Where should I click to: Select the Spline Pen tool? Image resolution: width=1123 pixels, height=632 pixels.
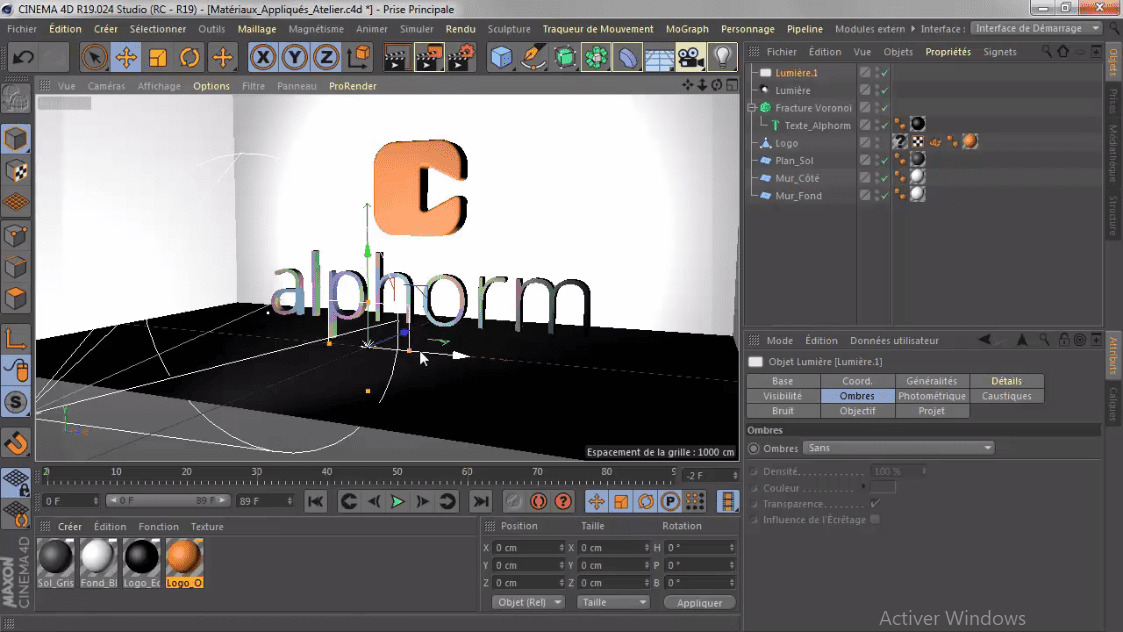click(x=533, y=57)
